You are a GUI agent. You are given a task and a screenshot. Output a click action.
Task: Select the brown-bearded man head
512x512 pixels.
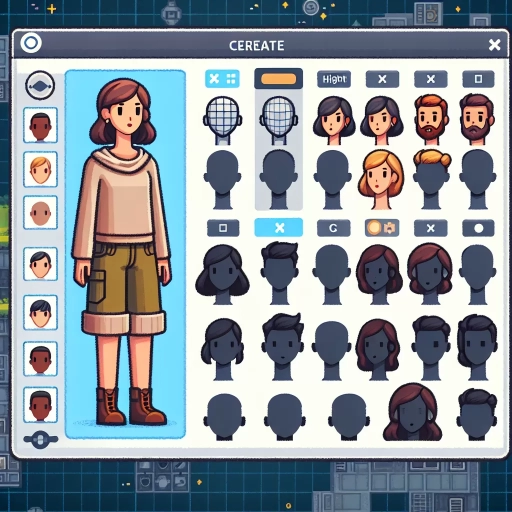pos(477,119)
